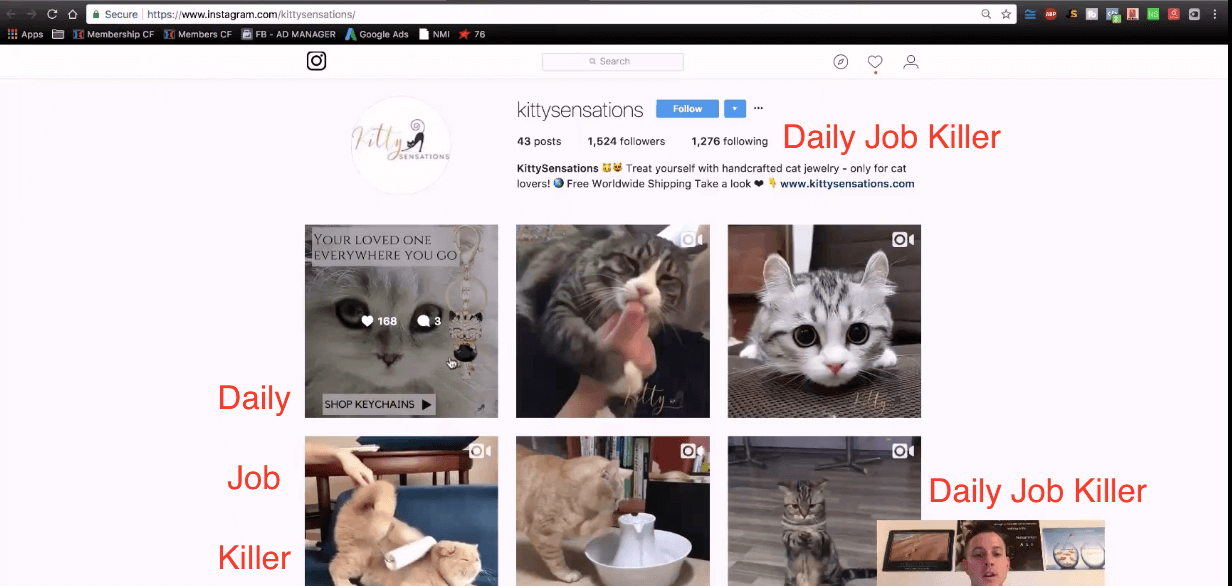The height and width of the screenshot is (586, 1232).
Task: Click the browser home icon
Action: (x=72, y=14)
